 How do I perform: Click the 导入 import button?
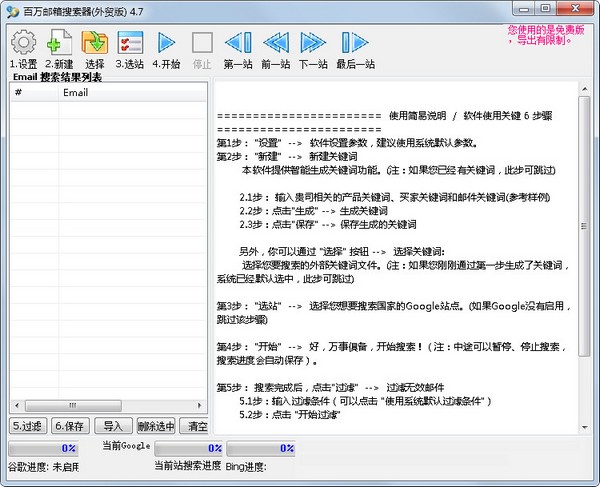[x=113, y=426]
